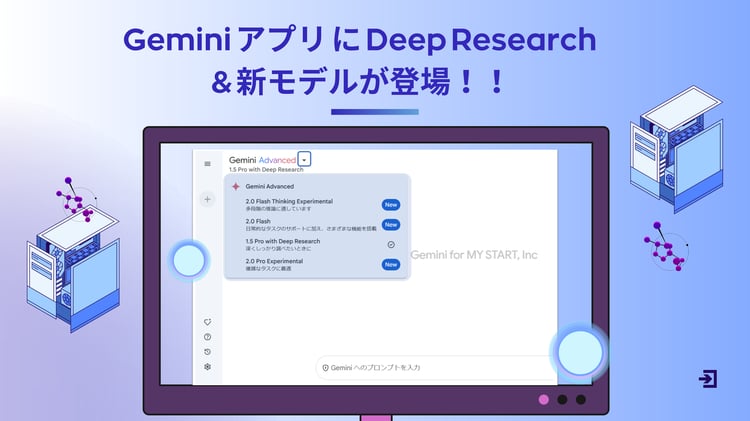Viewport: 750px width, 421px height.
Task: Click New badge beside 2.0 Pro Experimental
Action: click(x=391, y=265)
